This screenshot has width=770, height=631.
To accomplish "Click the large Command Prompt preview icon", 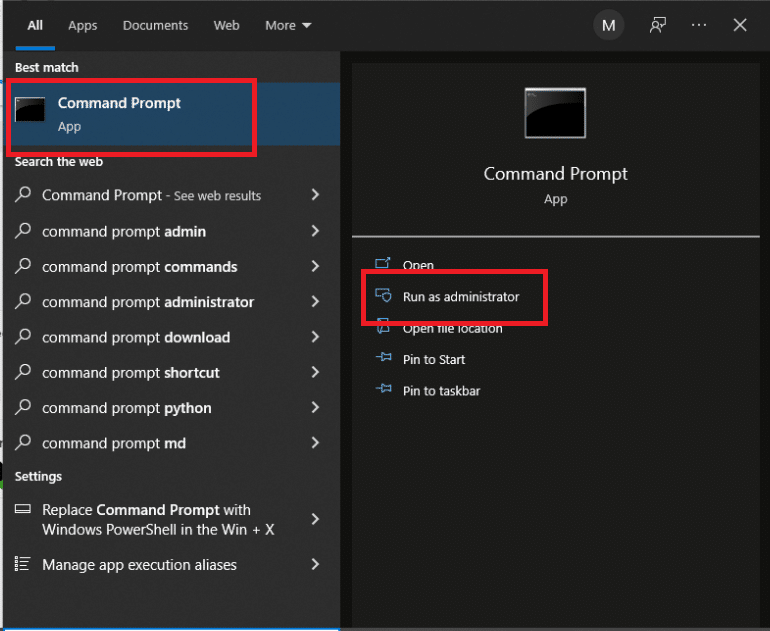I will pyautogui.click(x=555, y=112).
